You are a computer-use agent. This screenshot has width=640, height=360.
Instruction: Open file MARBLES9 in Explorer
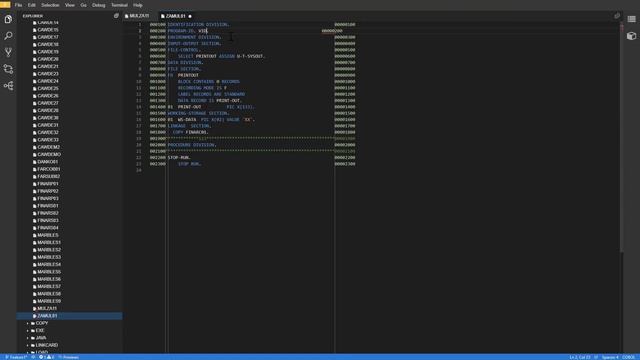[x=49, y=301]
